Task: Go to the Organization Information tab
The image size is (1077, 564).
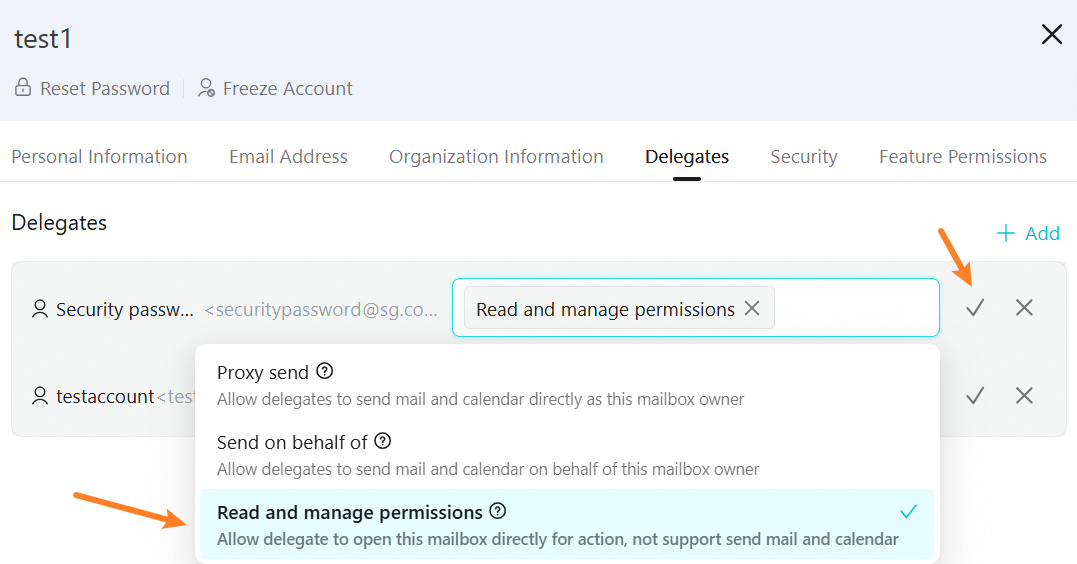Action: pos(496,157)
